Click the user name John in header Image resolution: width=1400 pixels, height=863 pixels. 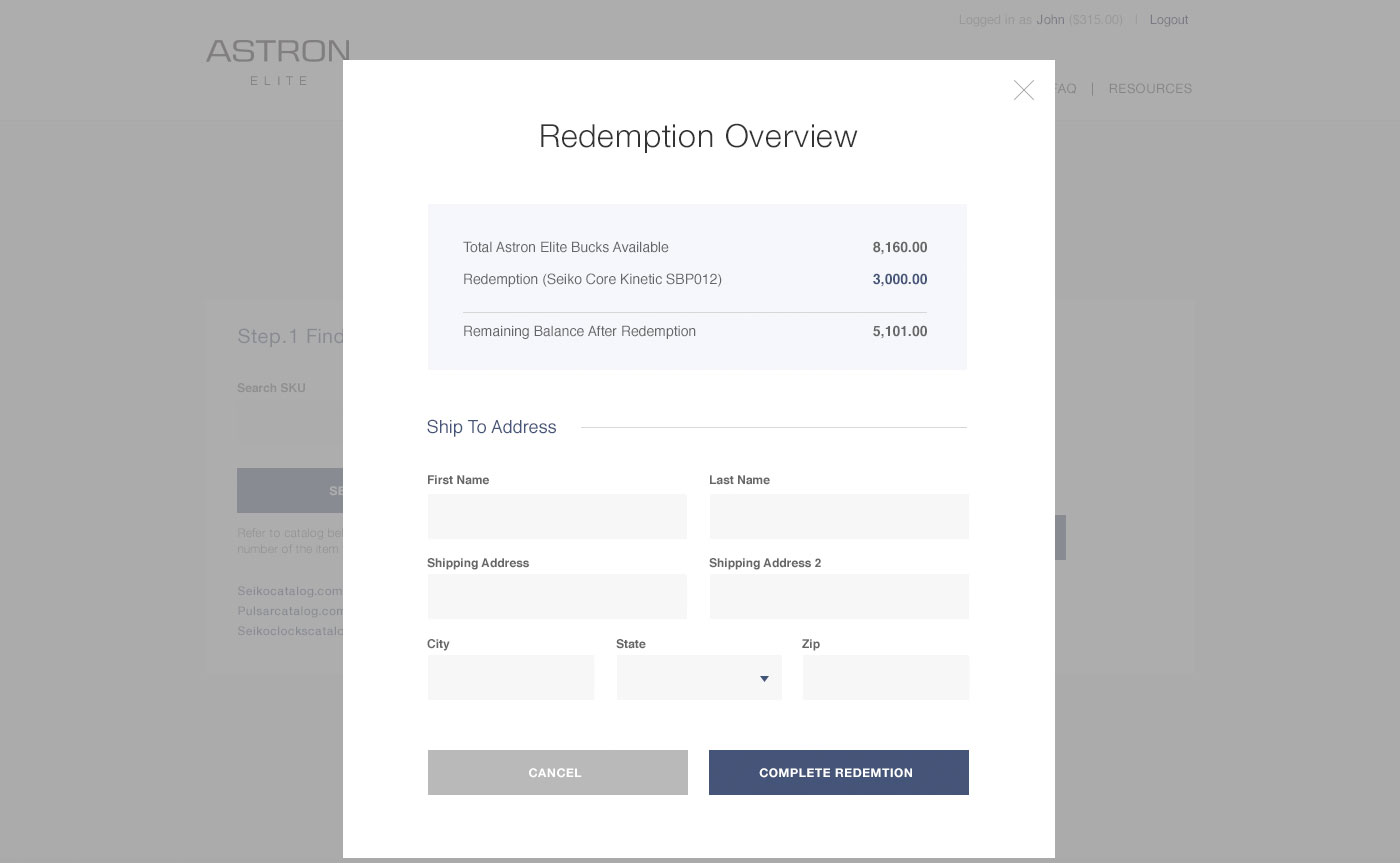pyautogui.click(x=1050, y=20)
